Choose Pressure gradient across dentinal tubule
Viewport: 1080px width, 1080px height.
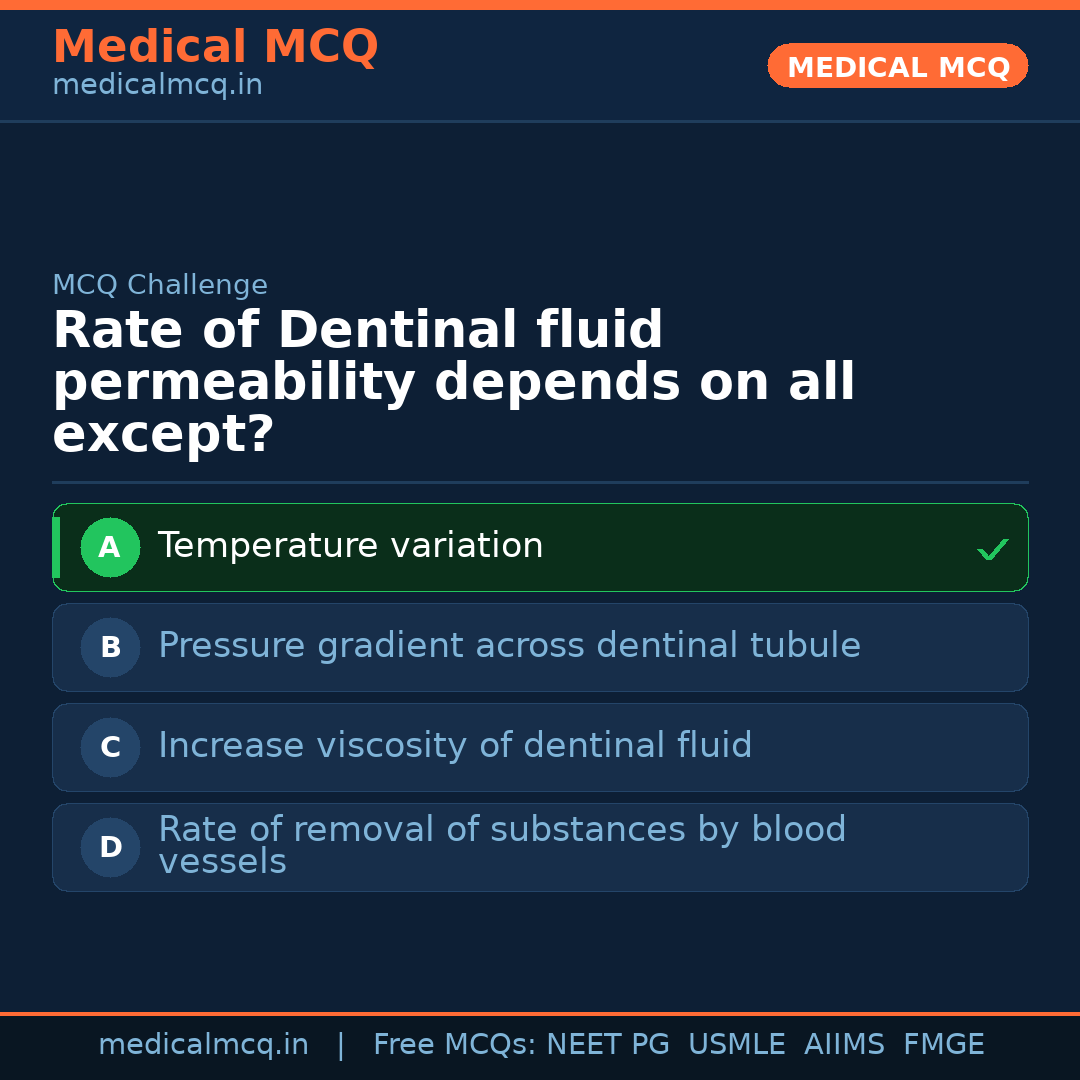(x=509, y=646)
